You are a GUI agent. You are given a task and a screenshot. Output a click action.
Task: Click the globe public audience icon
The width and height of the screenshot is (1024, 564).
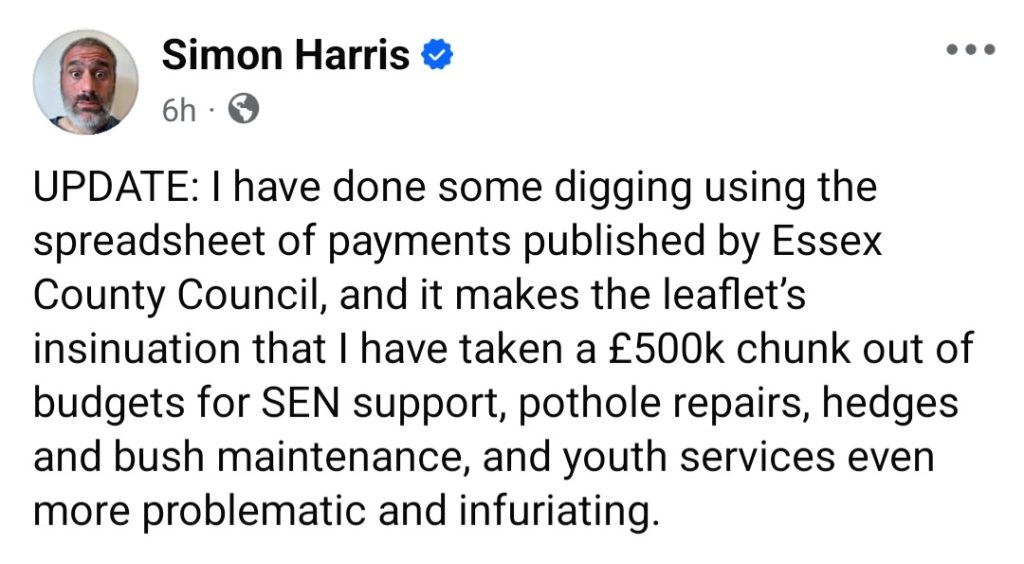tap(243, 109)
